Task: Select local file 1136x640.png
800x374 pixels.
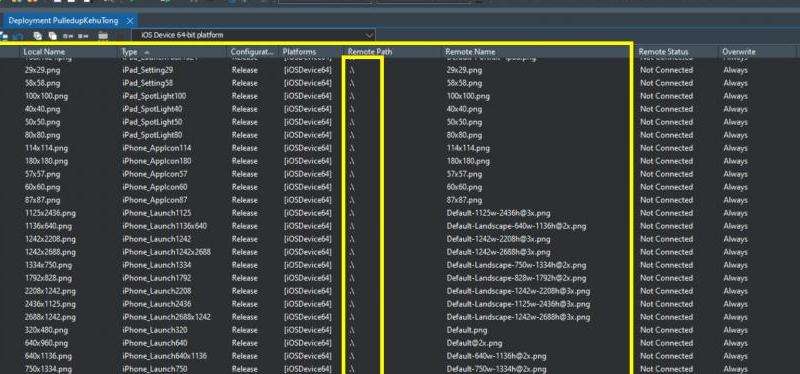Action: point(48,226)
